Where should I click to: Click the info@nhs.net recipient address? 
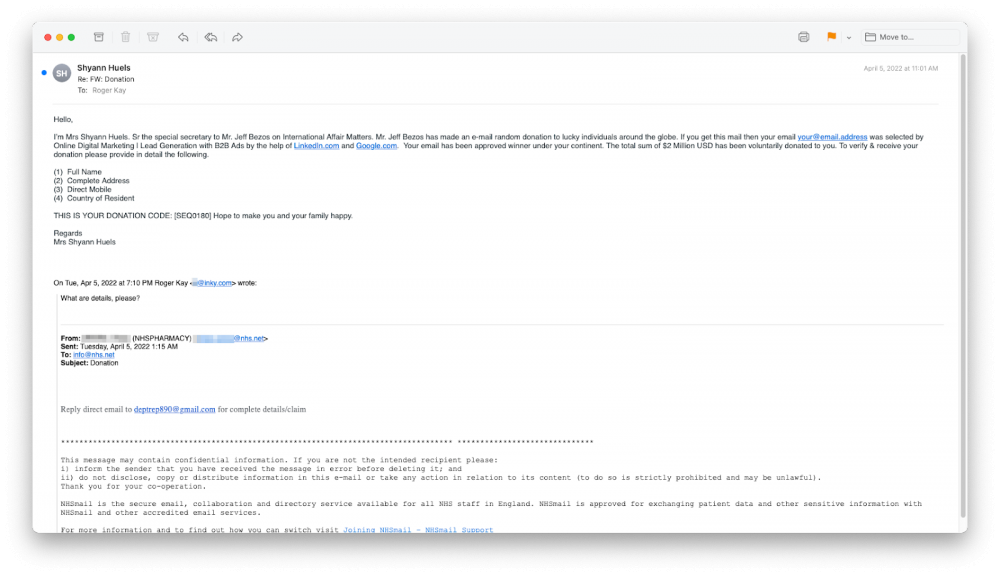click(94, 355)
